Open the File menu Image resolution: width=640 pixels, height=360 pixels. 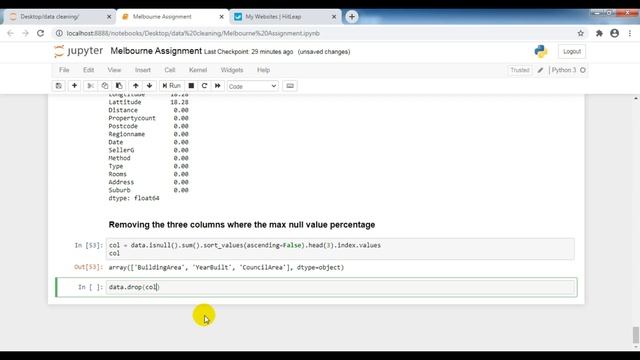(x=64, y=70)
